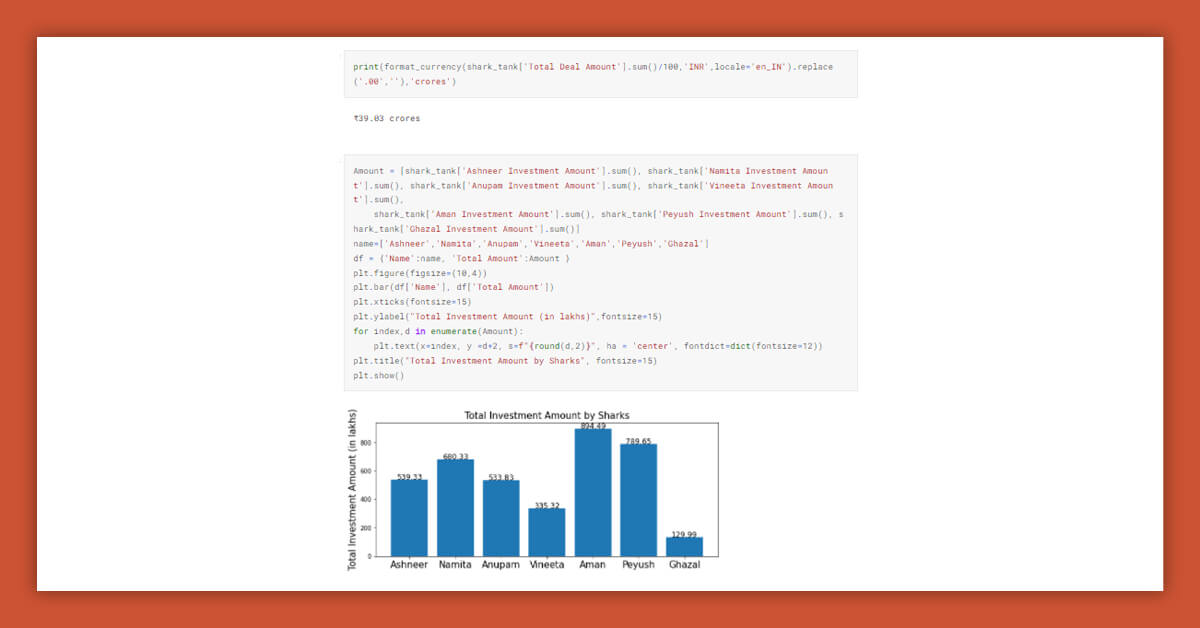Viewport: 1200px width, 628px height.
Task: Click the 'Anupam' x-axis label
Action: point(501,565)
